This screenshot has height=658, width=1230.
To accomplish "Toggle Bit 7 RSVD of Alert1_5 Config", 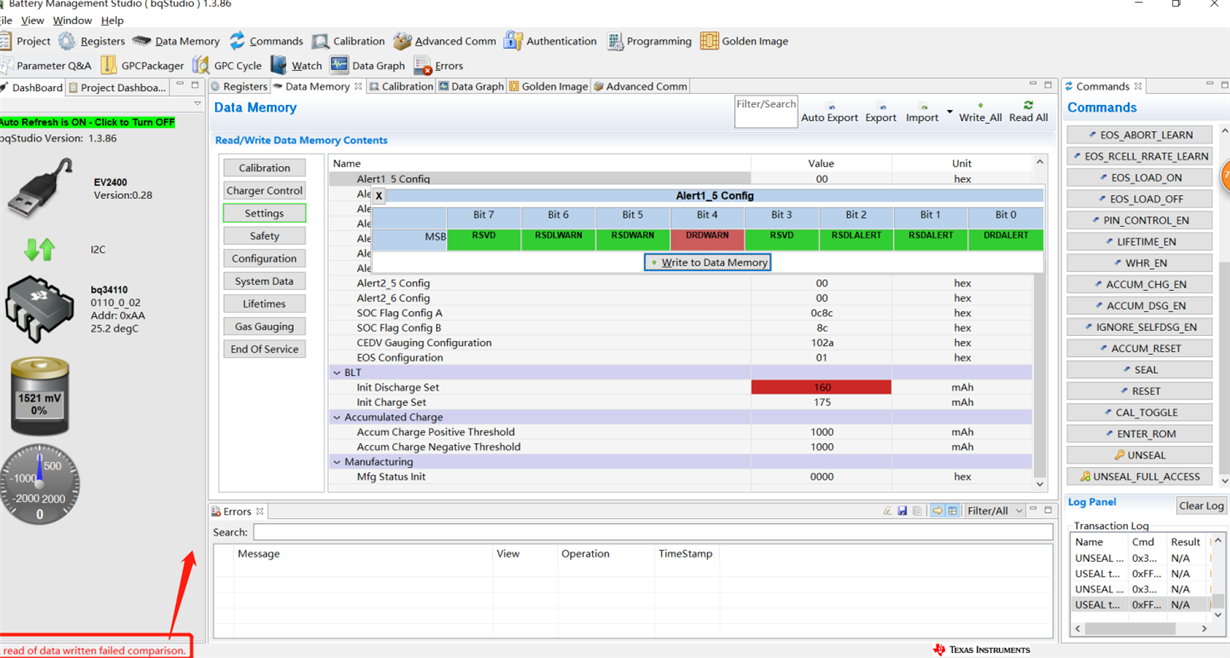I will click(x=484, y=240).
